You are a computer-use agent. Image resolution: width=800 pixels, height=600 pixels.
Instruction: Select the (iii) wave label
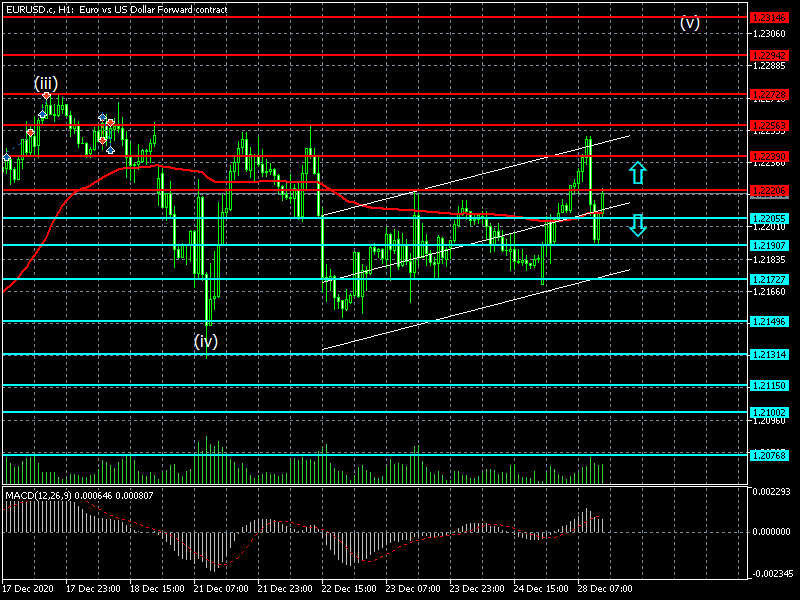coord(46,83)
